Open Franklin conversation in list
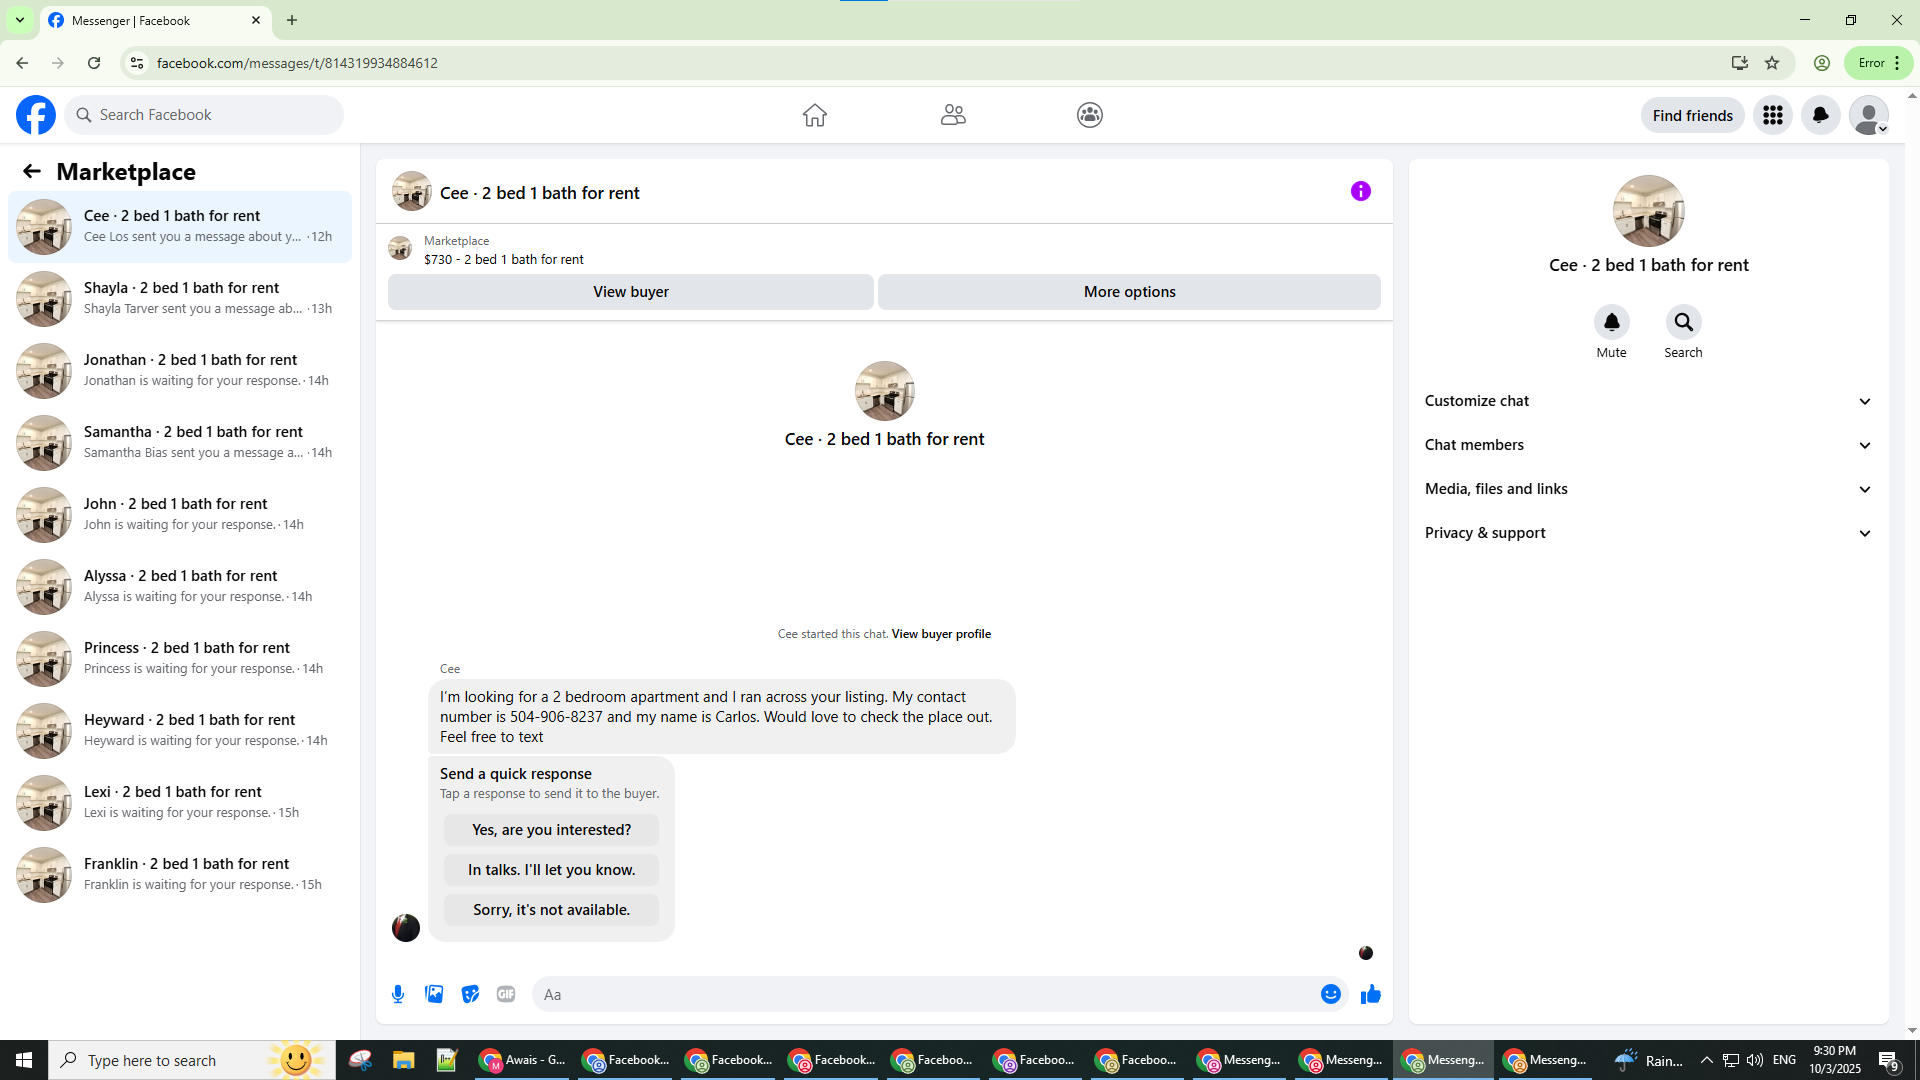The width and height of the screenshot is (1920, 1080). click(x=180, y=875)
